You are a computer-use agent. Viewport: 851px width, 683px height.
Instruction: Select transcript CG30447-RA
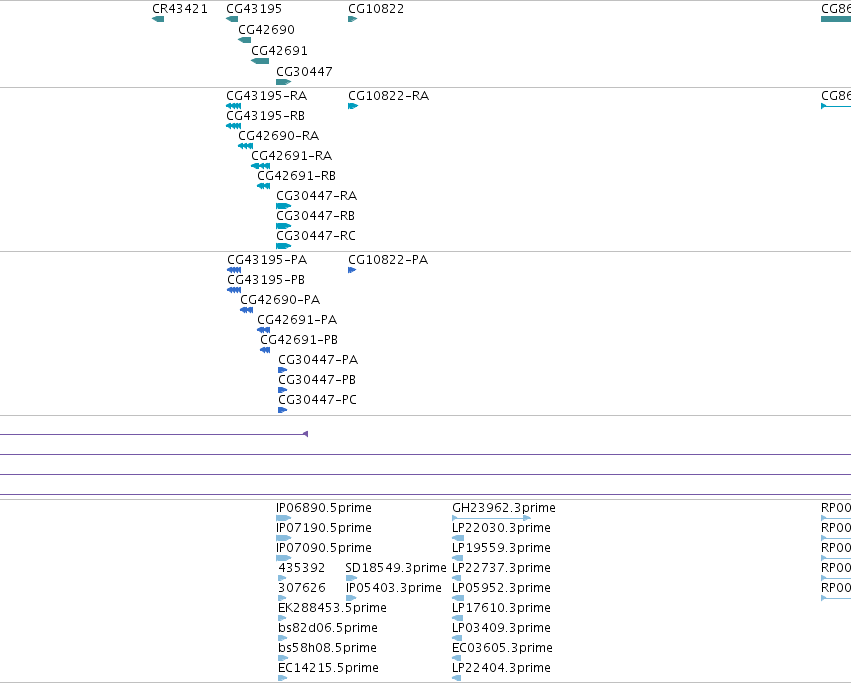316,195
